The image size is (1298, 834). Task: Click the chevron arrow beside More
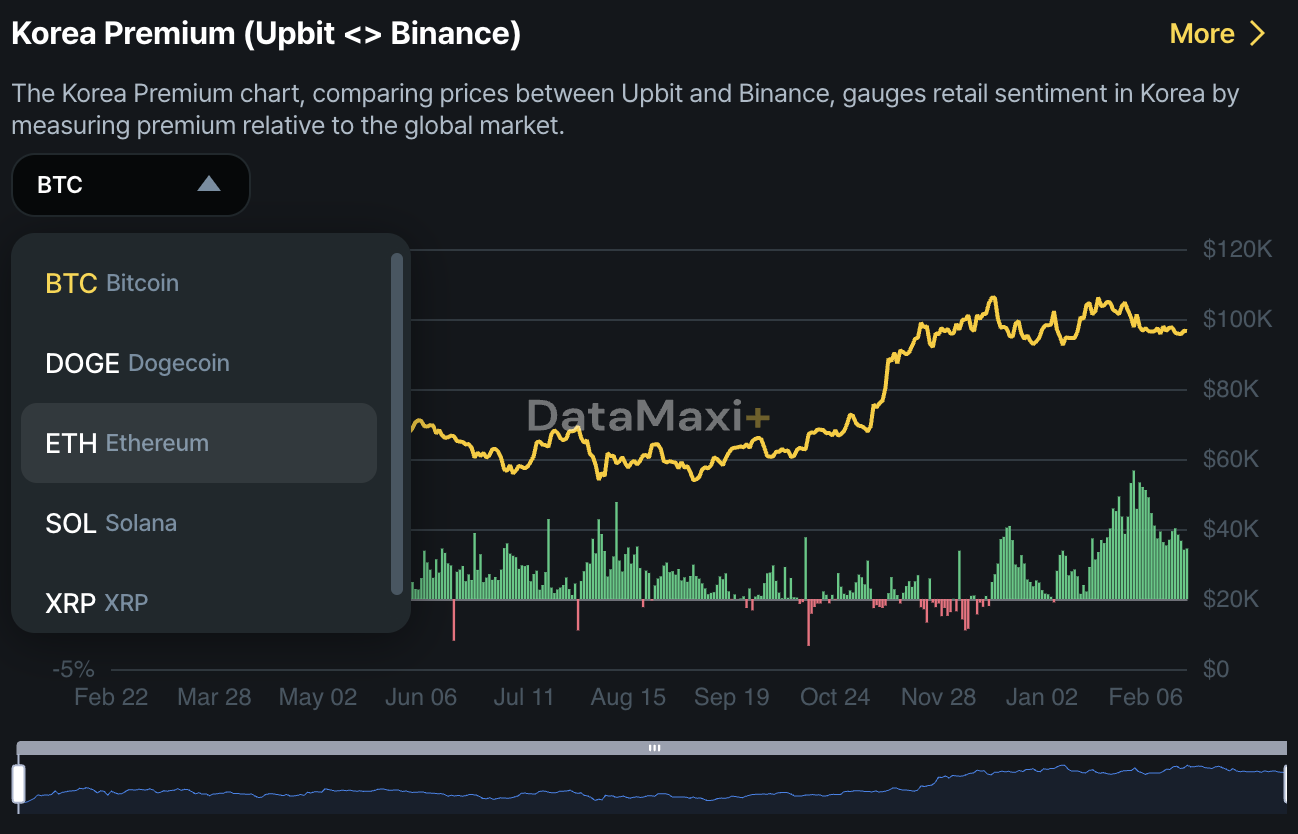1257,34
